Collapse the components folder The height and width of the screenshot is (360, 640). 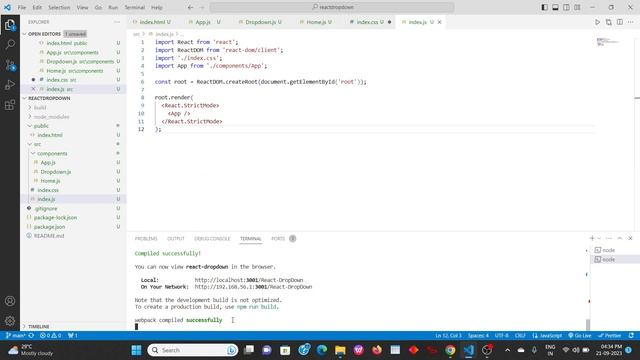[x=52, y=153]
